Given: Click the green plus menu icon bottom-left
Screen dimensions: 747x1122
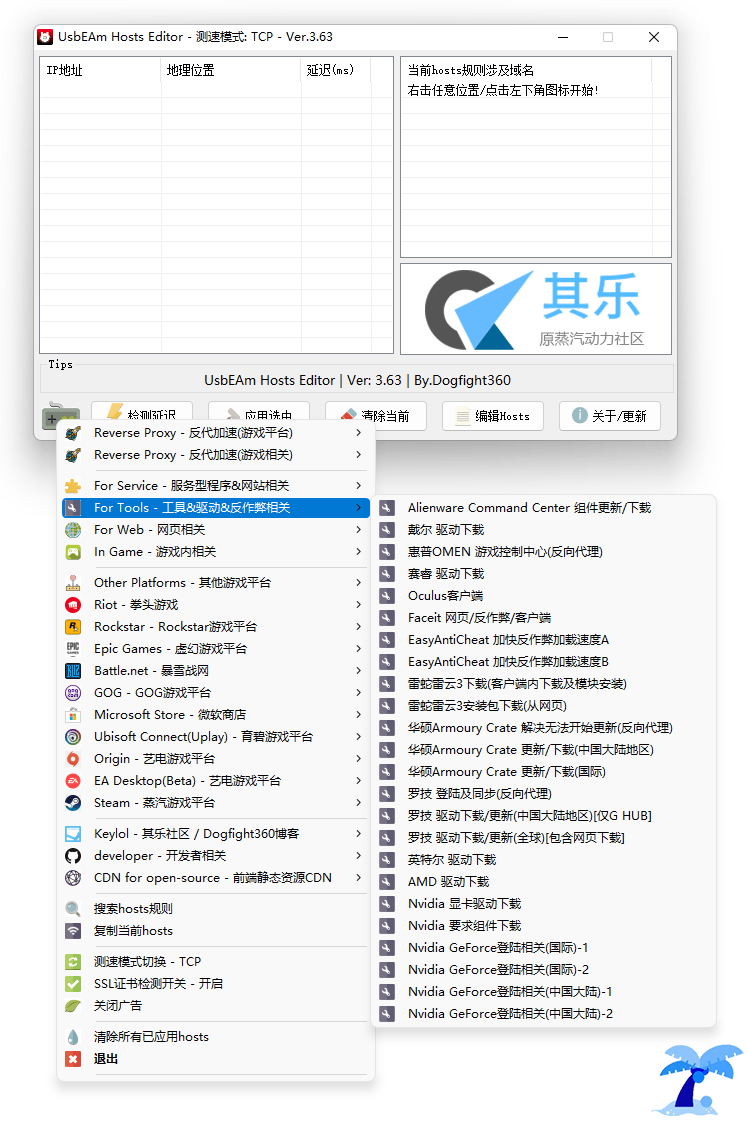Looking at the screenshot, I should click(x=61, y=416).
